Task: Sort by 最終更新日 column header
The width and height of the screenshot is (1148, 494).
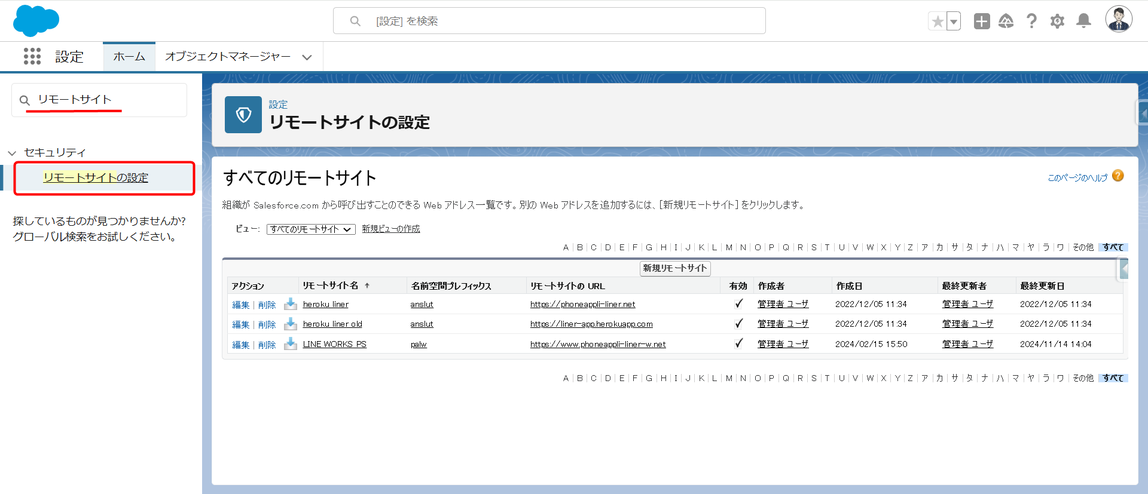Action: click(x=1041, y=285)
